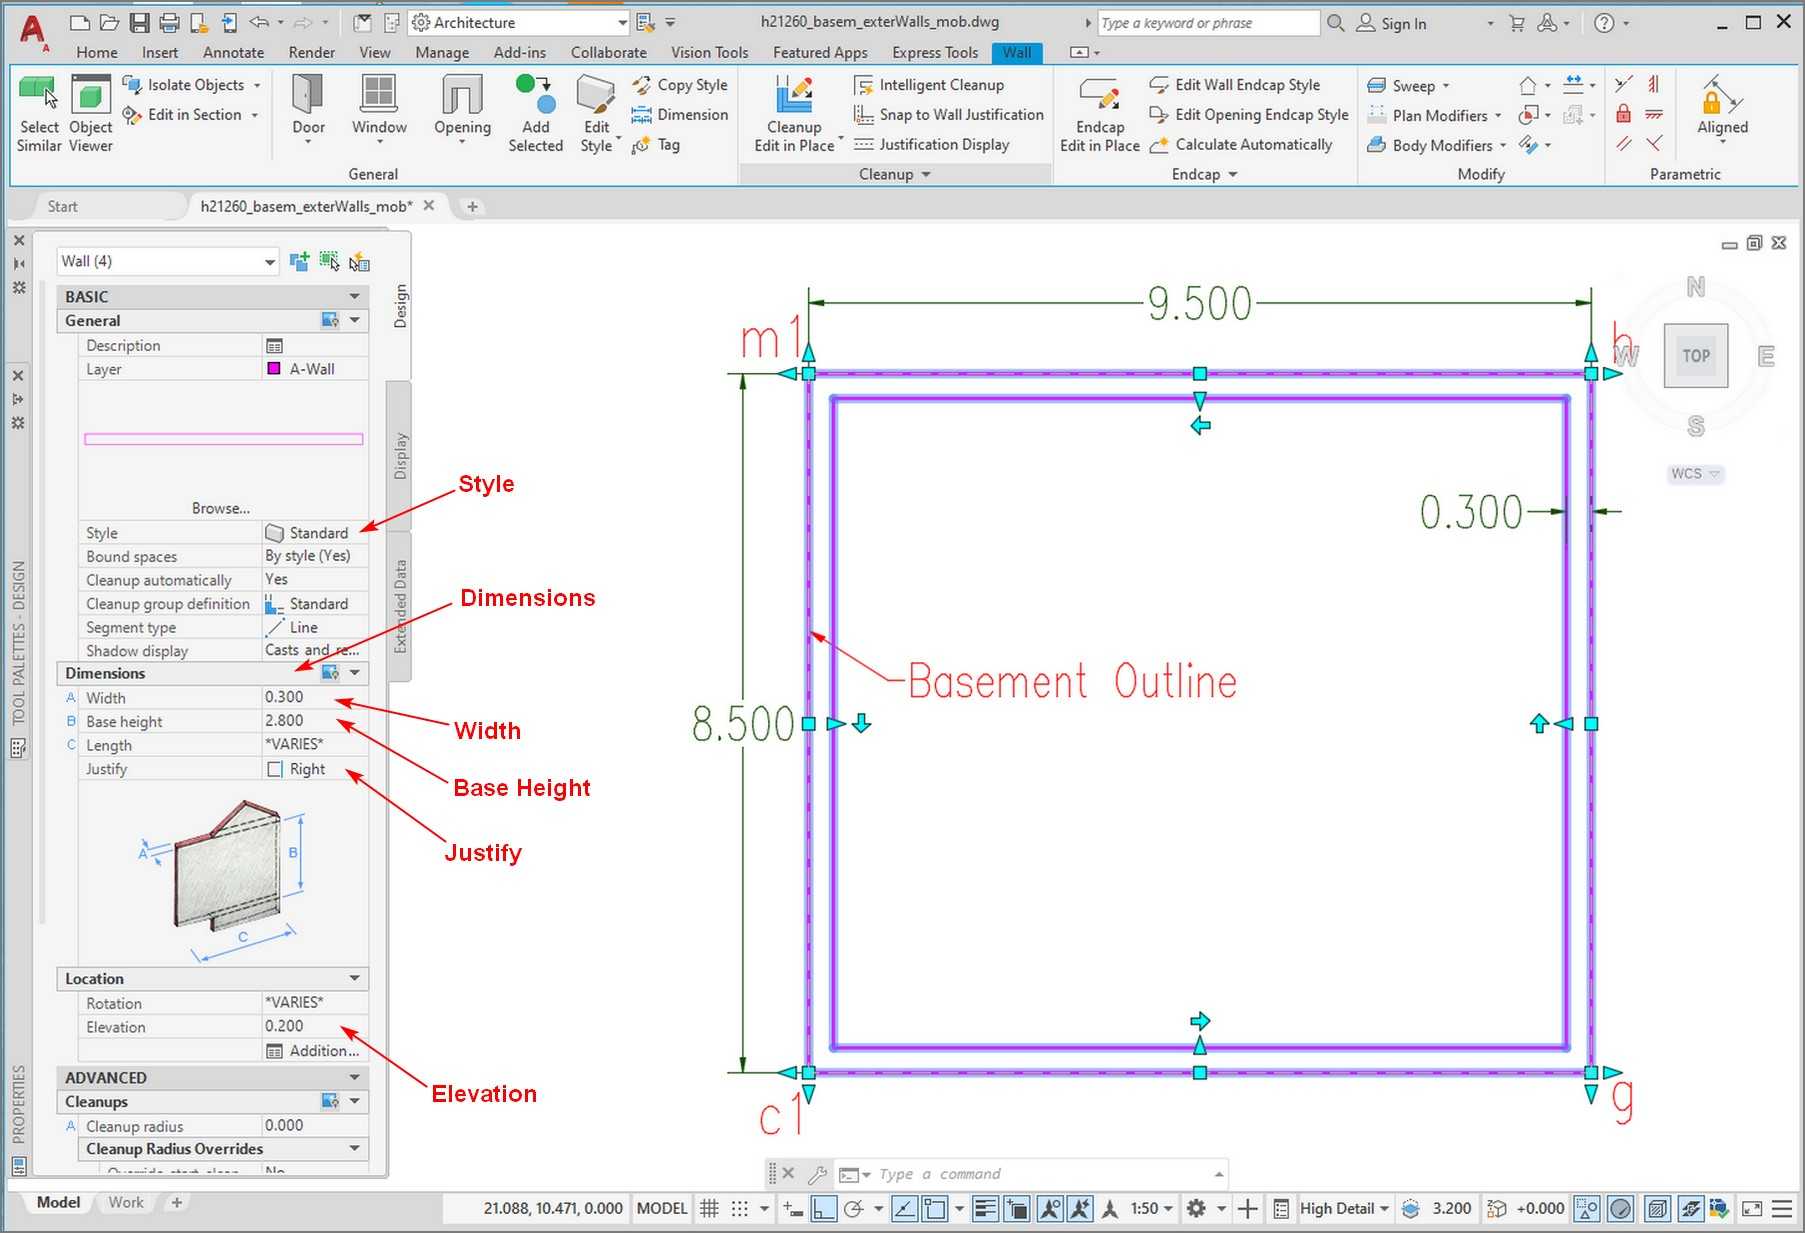The image size is (1805, 1233).
Task: Click the Clean Screen icon in status bar
Action: [1752, 1208]
